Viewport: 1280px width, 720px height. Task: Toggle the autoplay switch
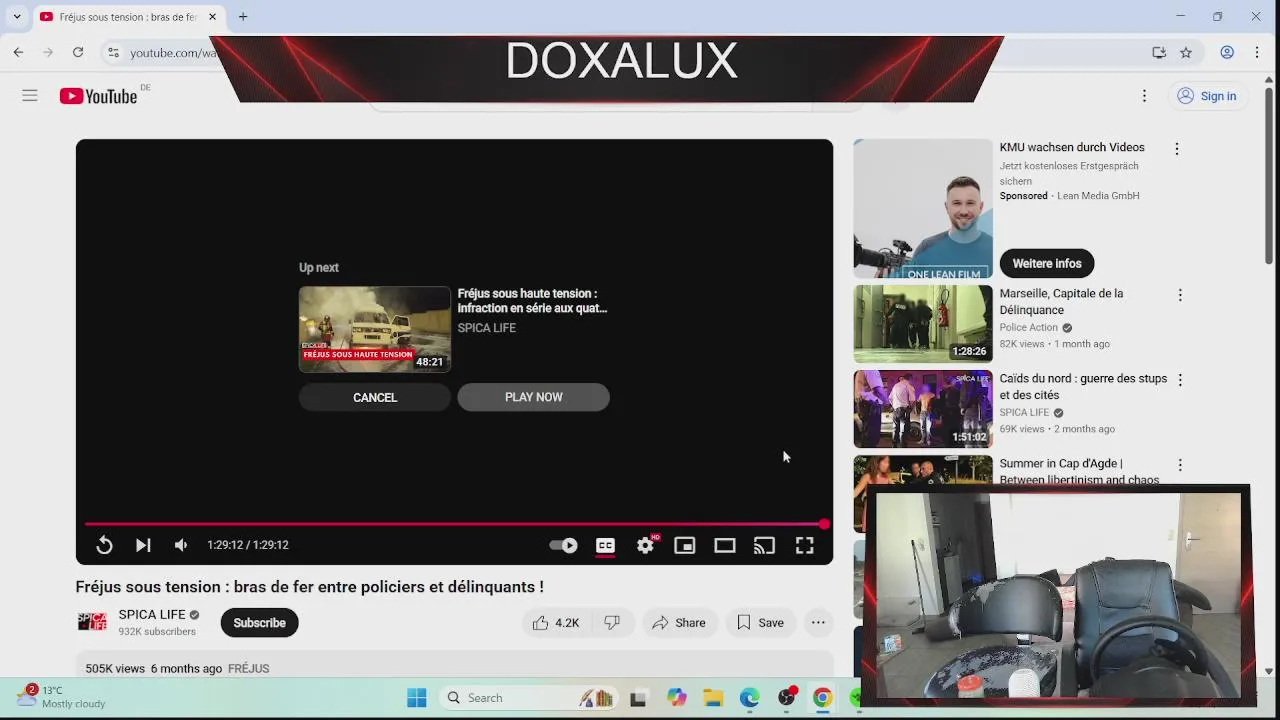coord(564,545)
